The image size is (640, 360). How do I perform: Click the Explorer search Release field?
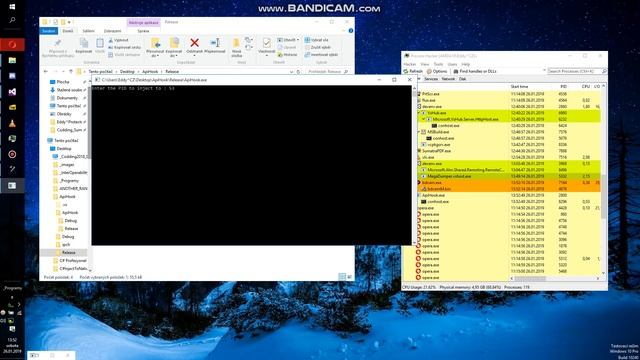pyautogui.click(x=328, y=71)
